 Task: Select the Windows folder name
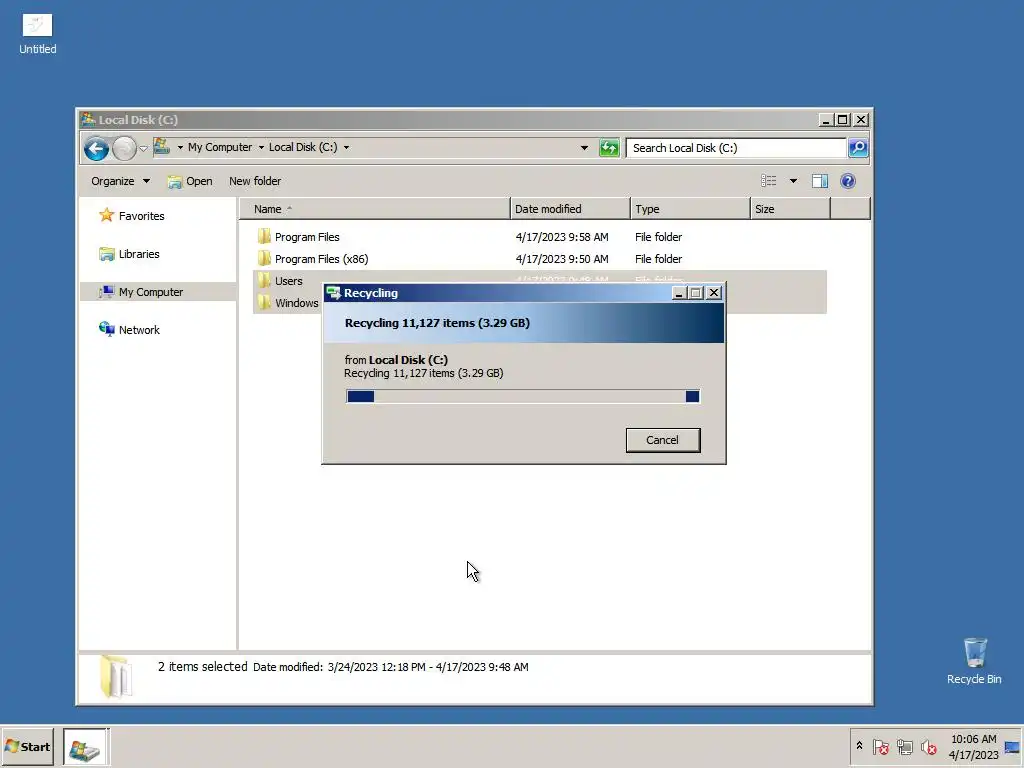(x=296, y=303)
